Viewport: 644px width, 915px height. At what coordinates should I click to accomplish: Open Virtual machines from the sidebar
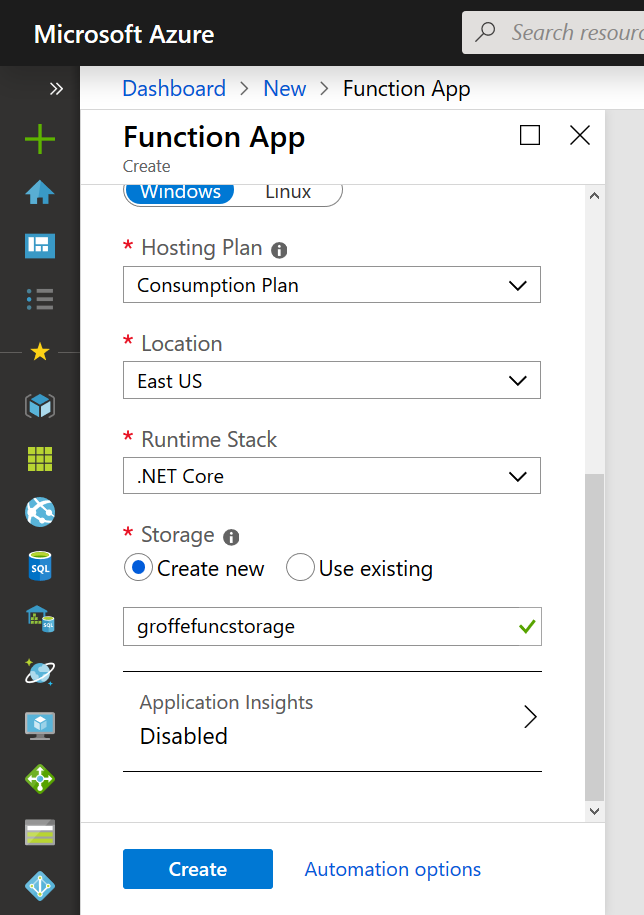tap(40, 725)
